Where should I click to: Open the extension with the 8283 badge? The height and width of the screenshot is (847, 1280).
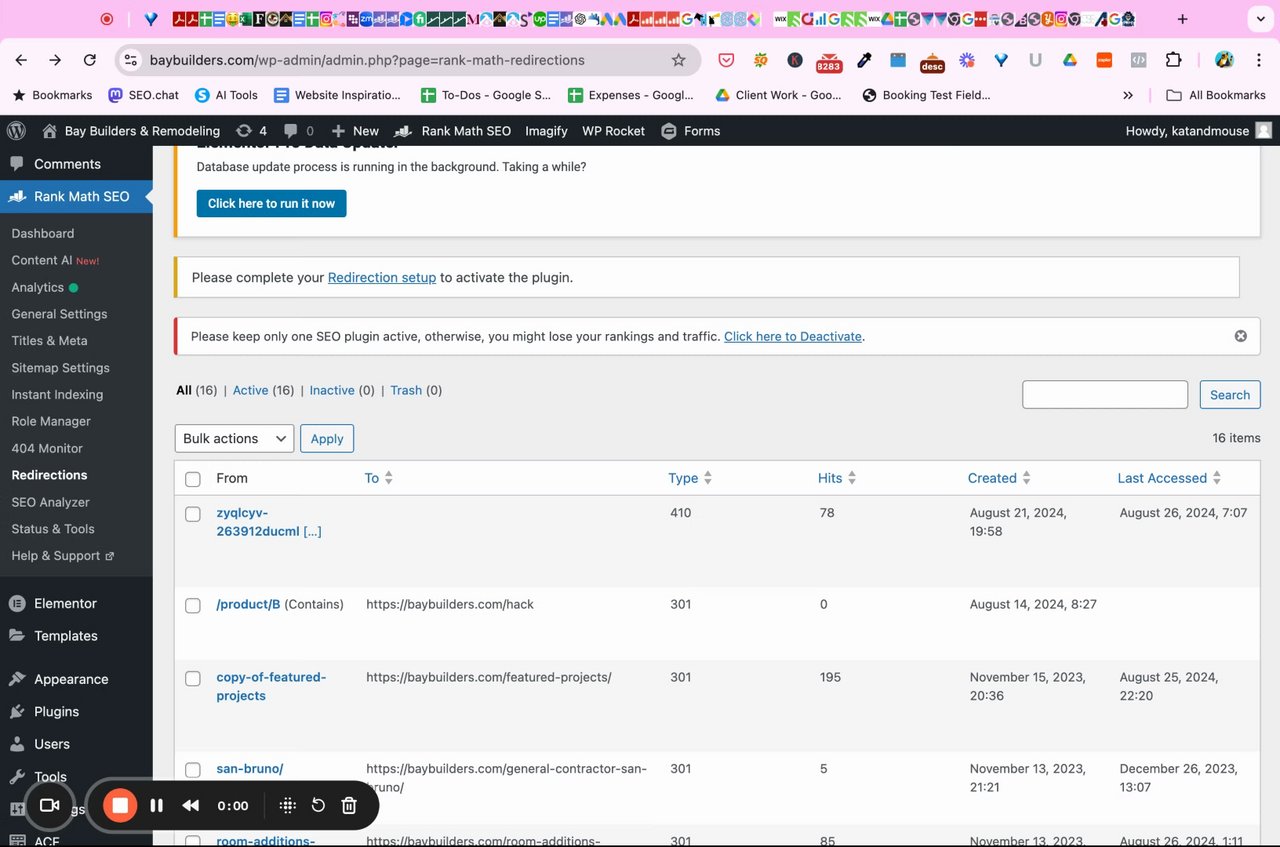tap(829, 62)
